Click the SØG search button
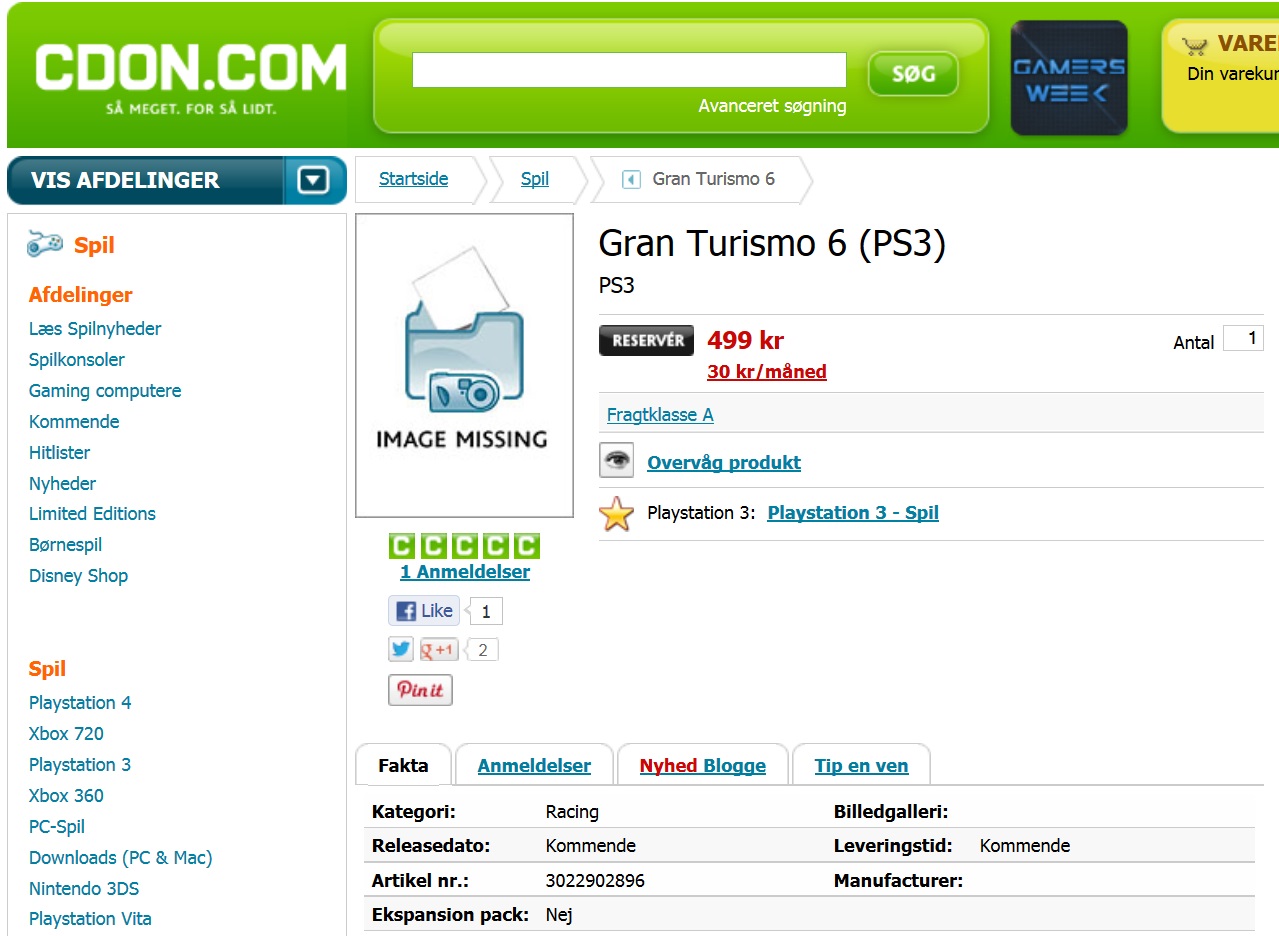 click(913, 74)
